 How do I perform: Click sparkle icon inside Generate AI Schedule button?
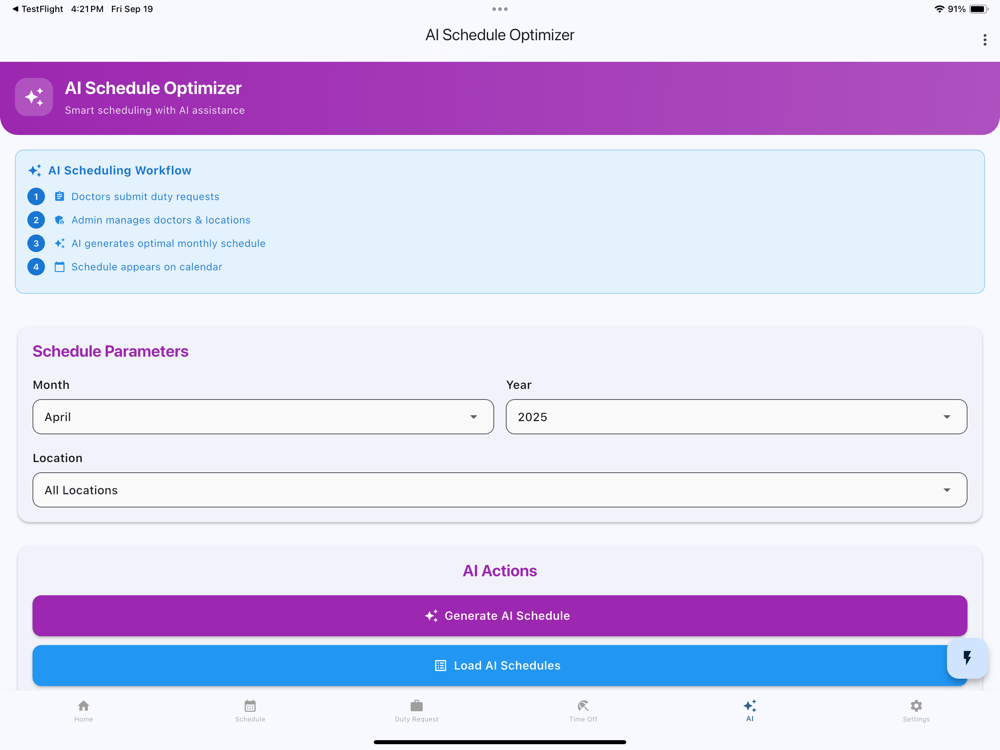(432, 615)
